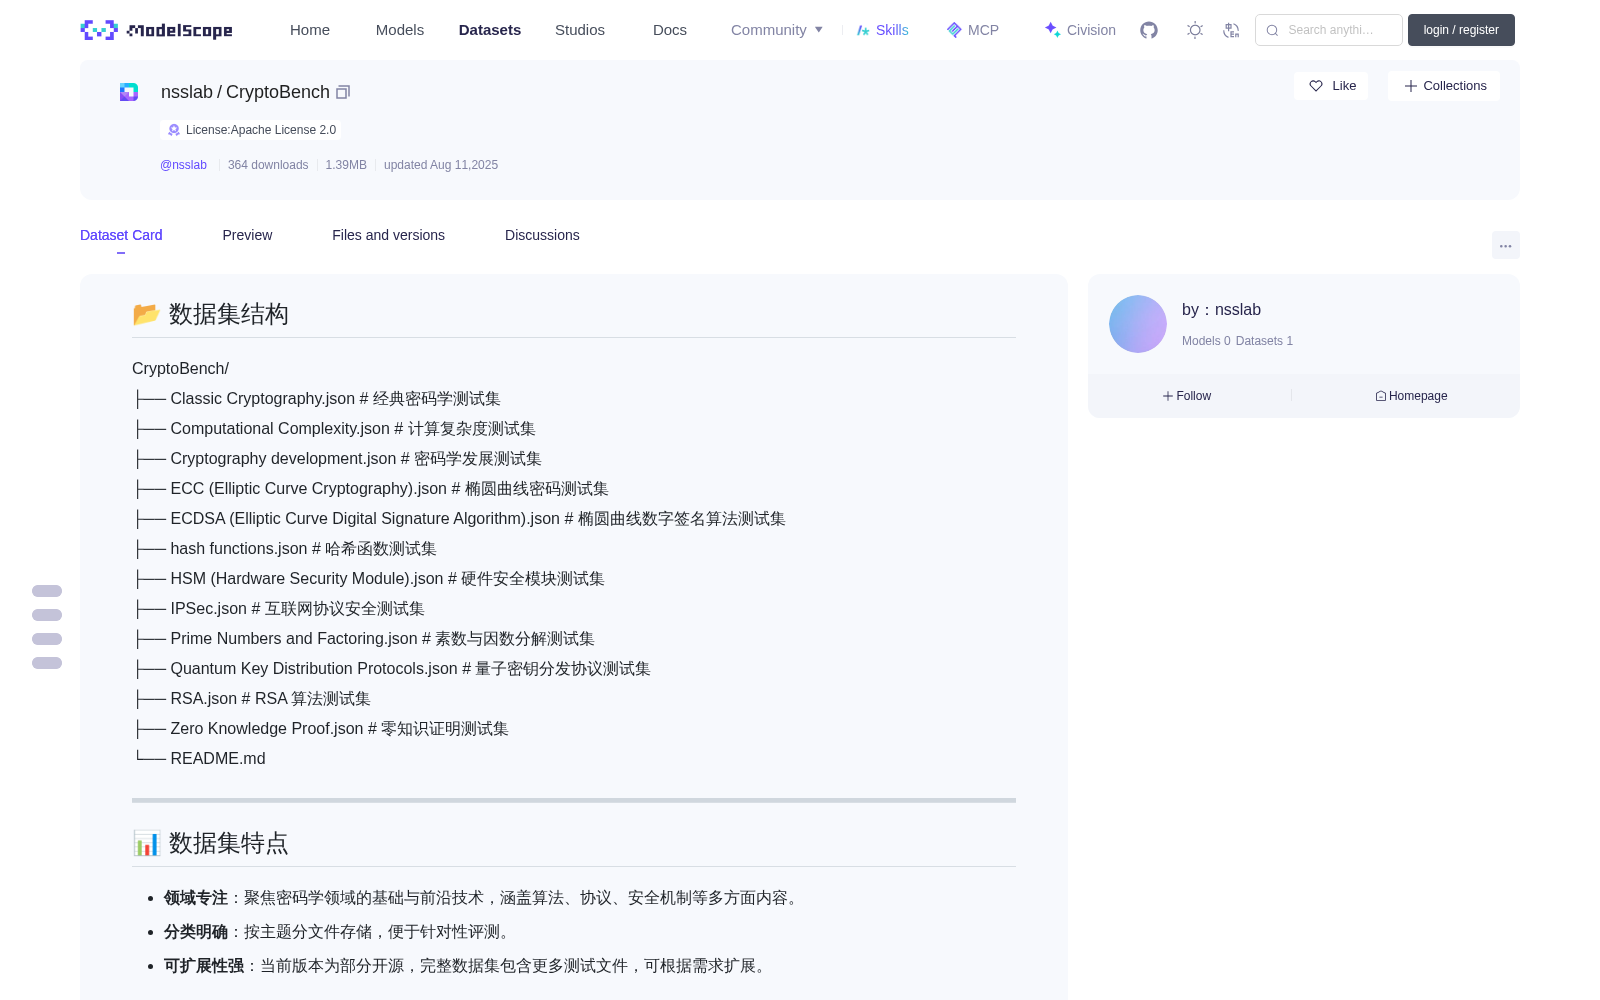
Task: Click 'CryptoBench/' root folder text
Action: pyautogui.click(x=180, y=369)
